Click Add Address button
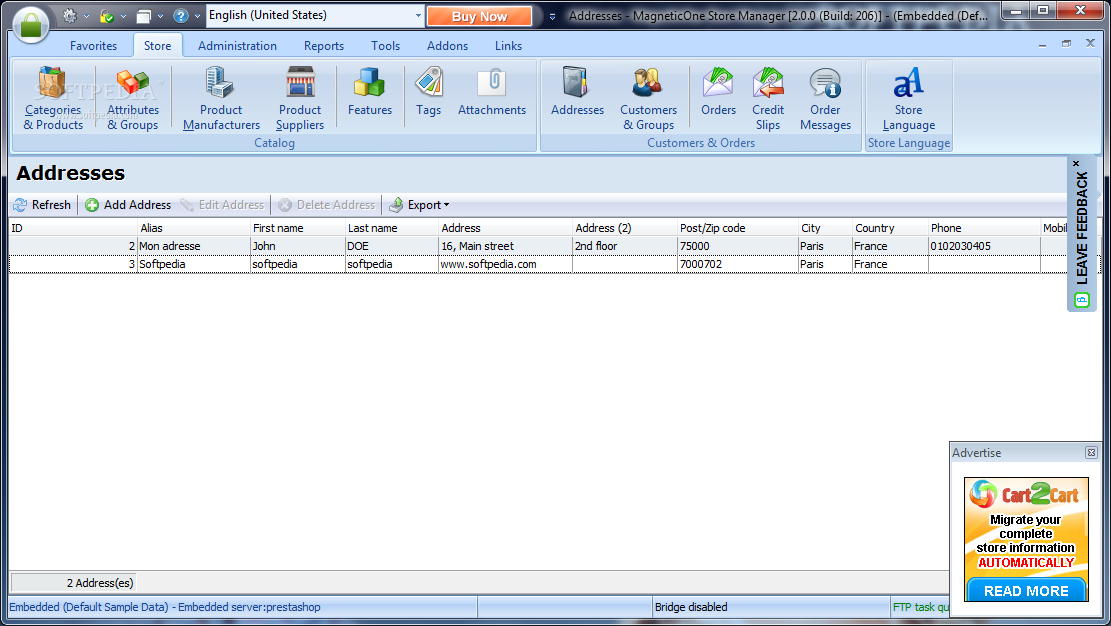 [128, 205]
